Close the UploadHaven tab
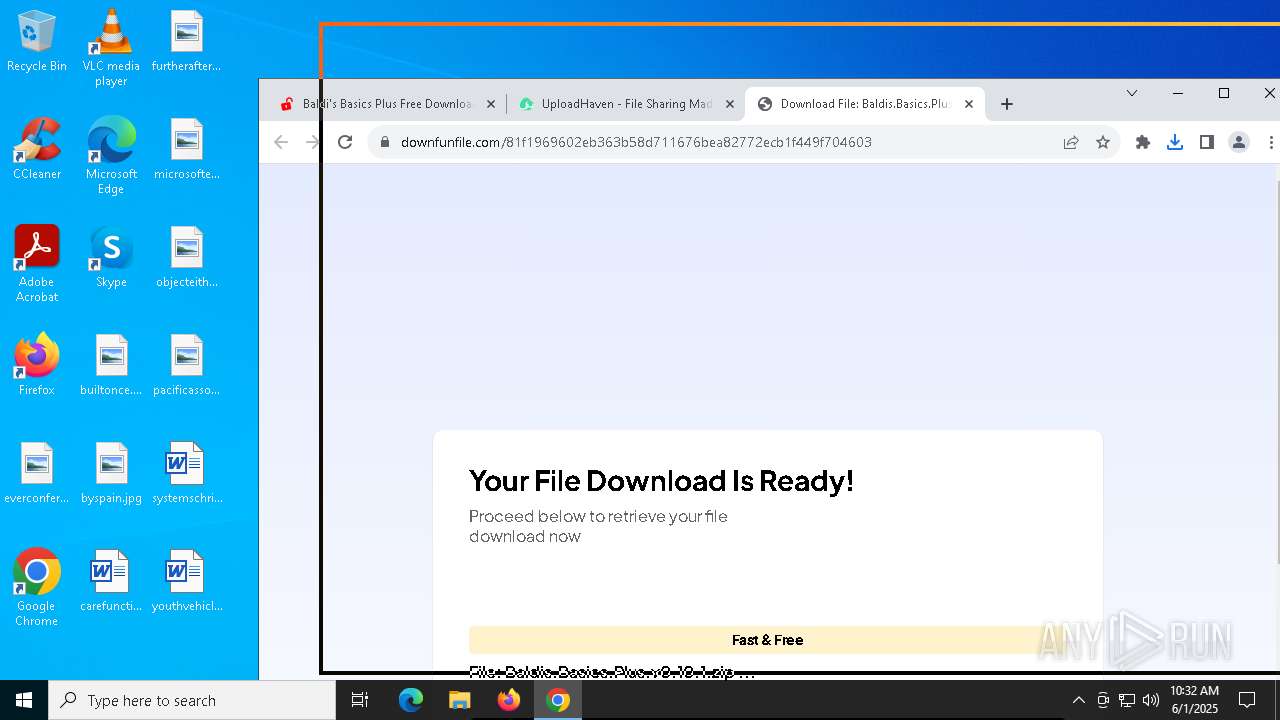 coord(730,104)
